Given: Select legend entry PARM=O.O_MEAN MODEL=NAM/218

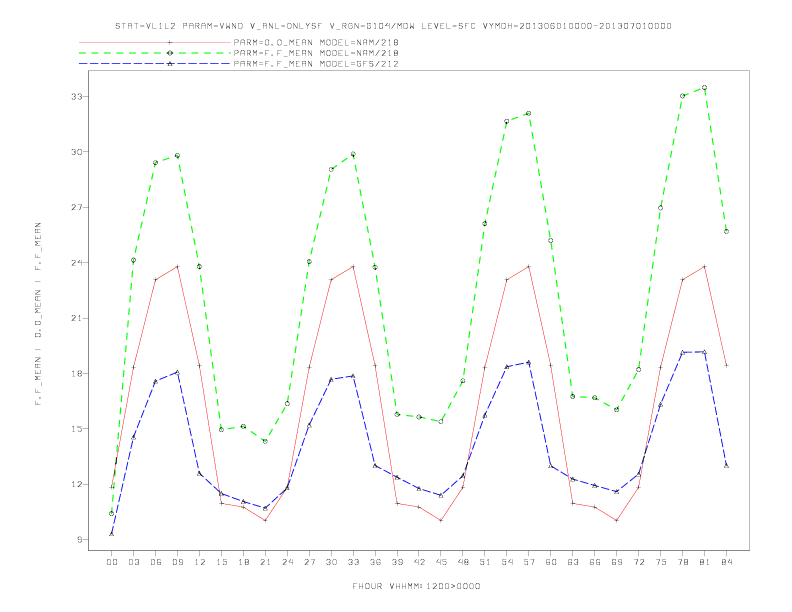Looking at the screenshot, I should [316, 42].
